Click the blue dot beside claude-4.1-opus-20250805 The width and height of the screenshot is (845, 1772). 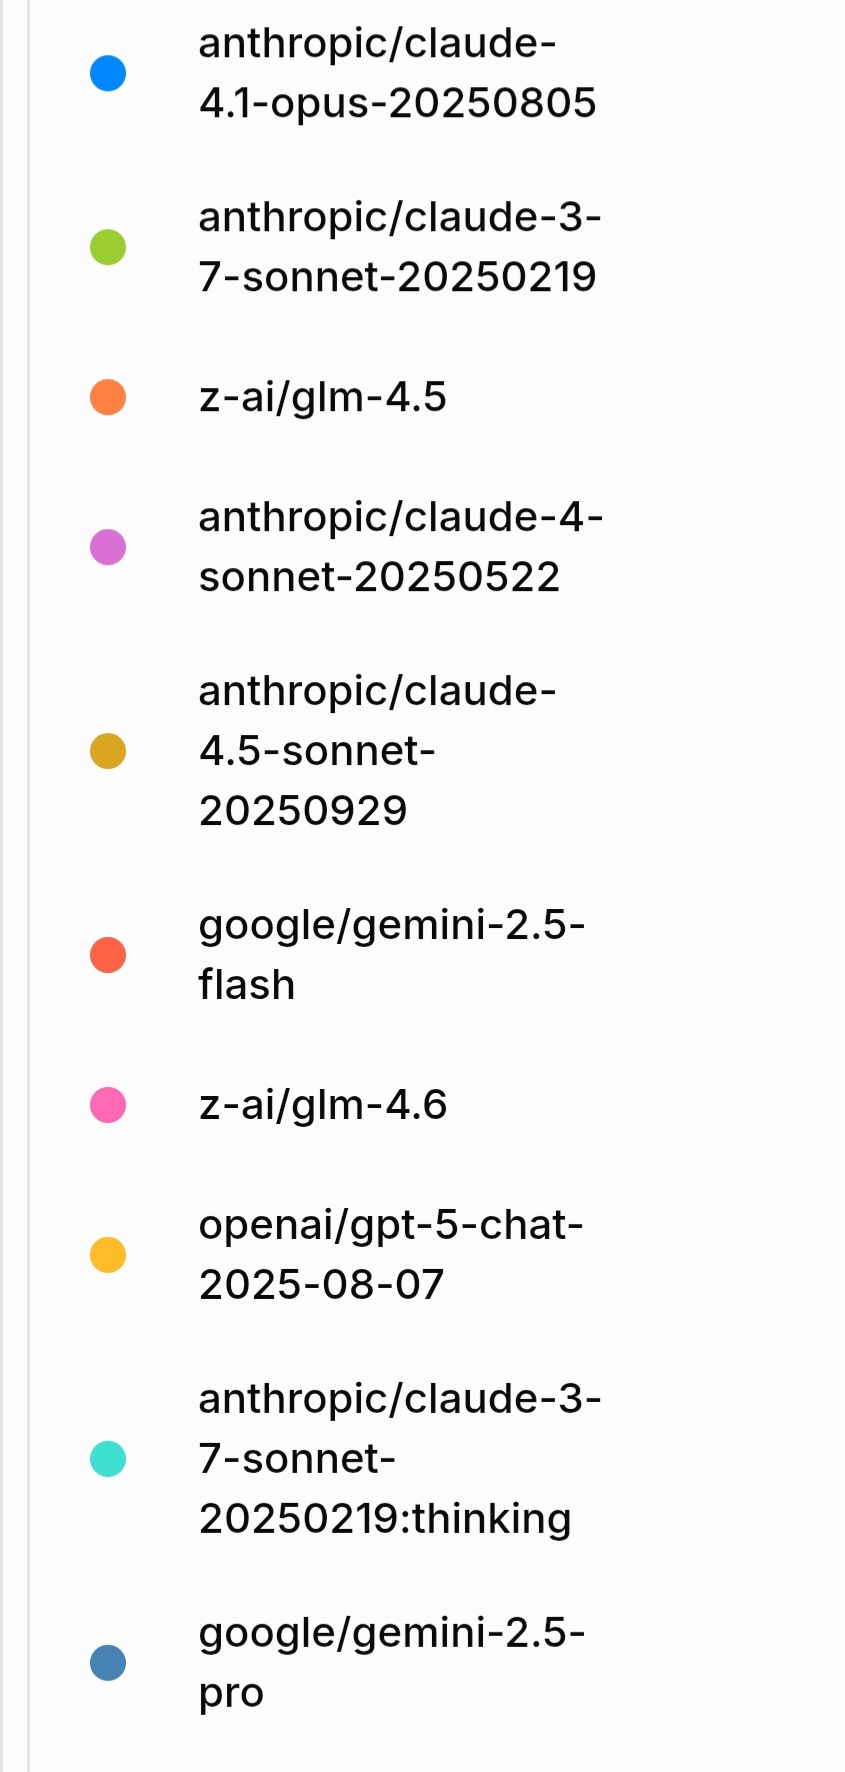tap(108, 73)
